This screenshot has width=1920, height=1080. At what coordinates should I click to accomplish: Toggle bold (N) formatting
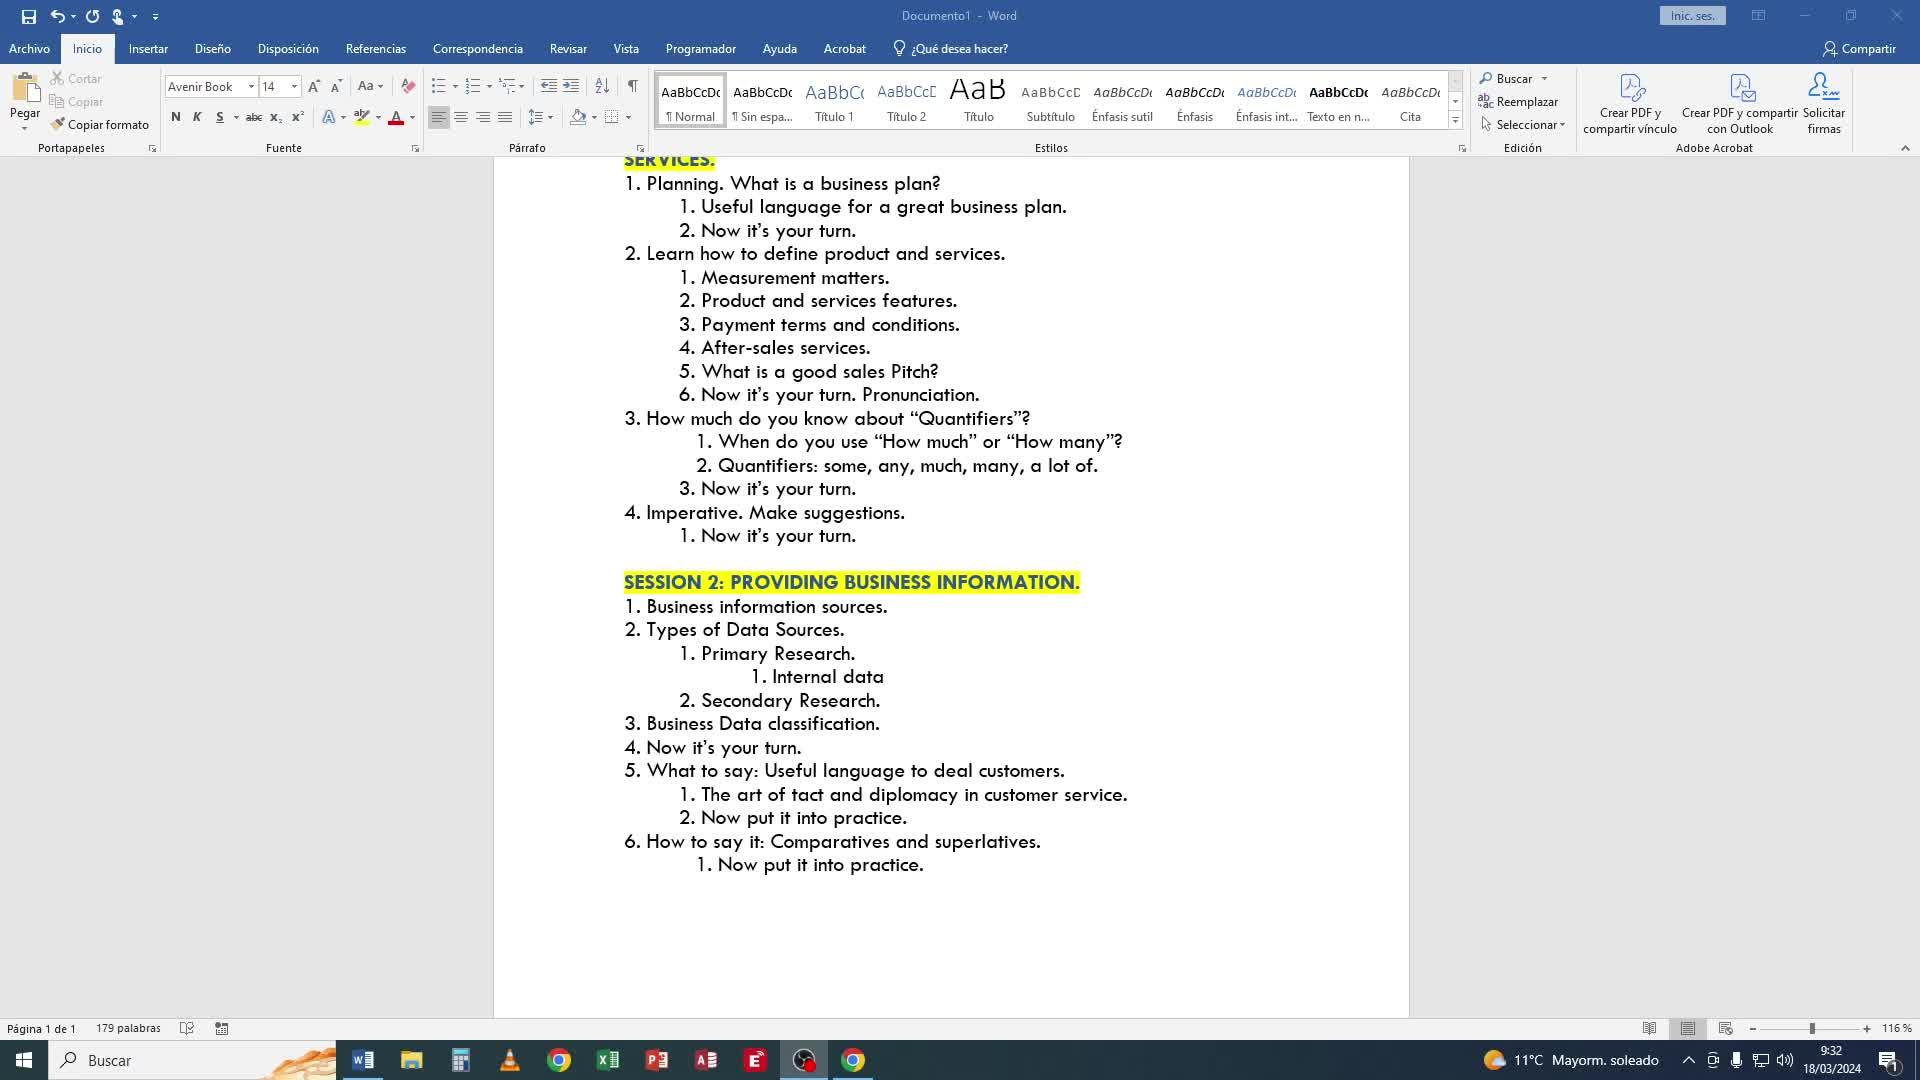coord(176,117)
